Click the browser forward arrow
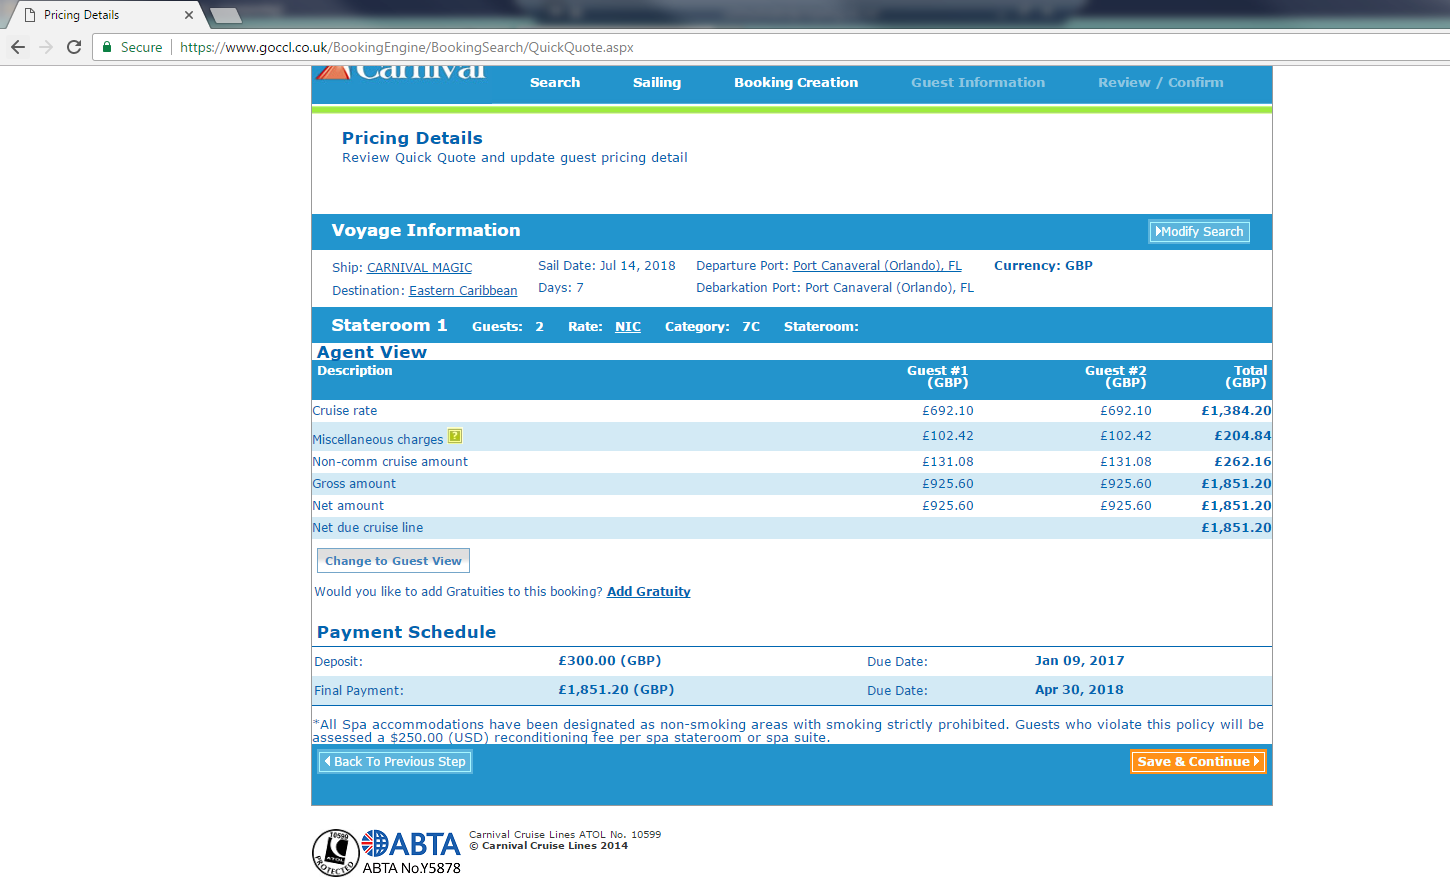 point(46,47)
